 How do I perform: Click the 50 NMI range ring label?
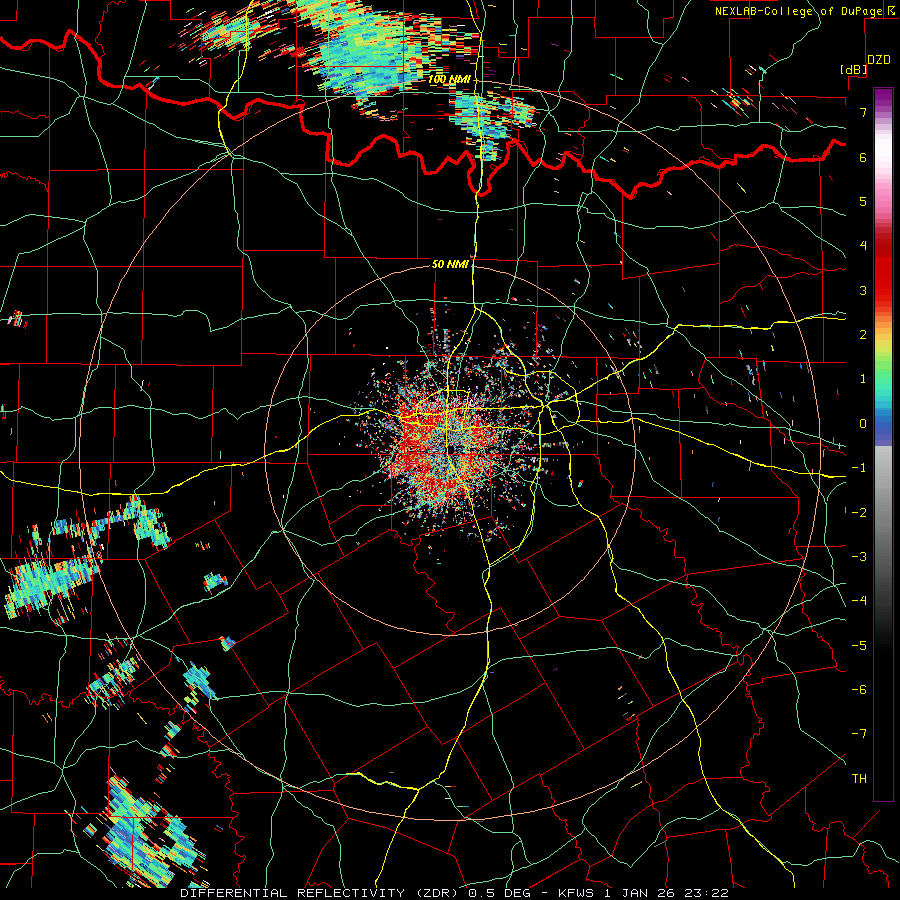pos(451,265)
